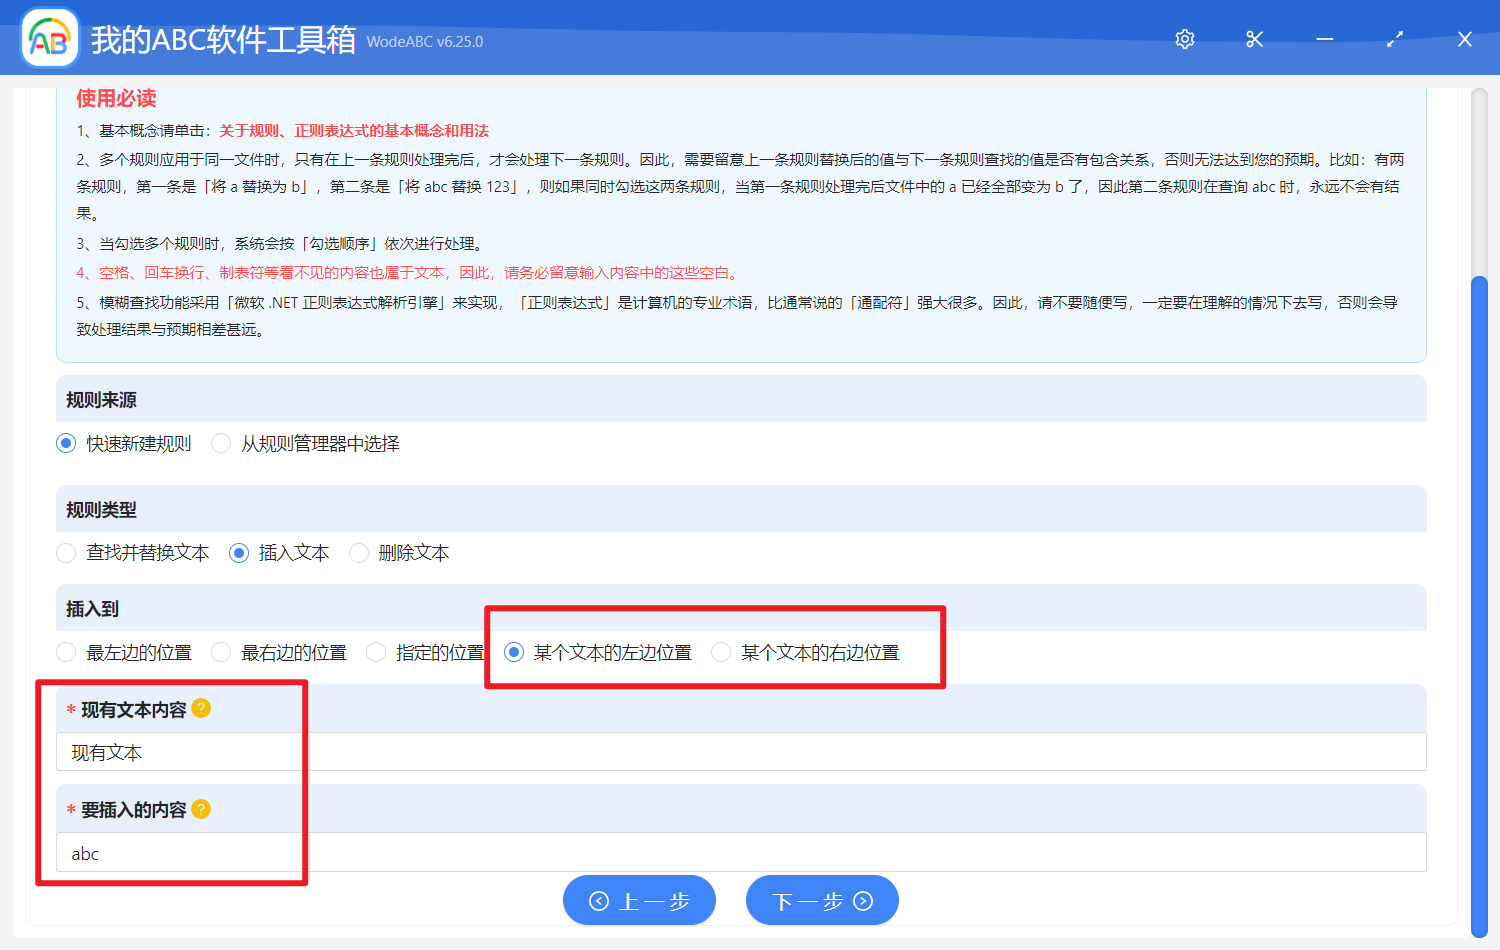
Task: Open the settings gear icon
Action: point(1184,39)
